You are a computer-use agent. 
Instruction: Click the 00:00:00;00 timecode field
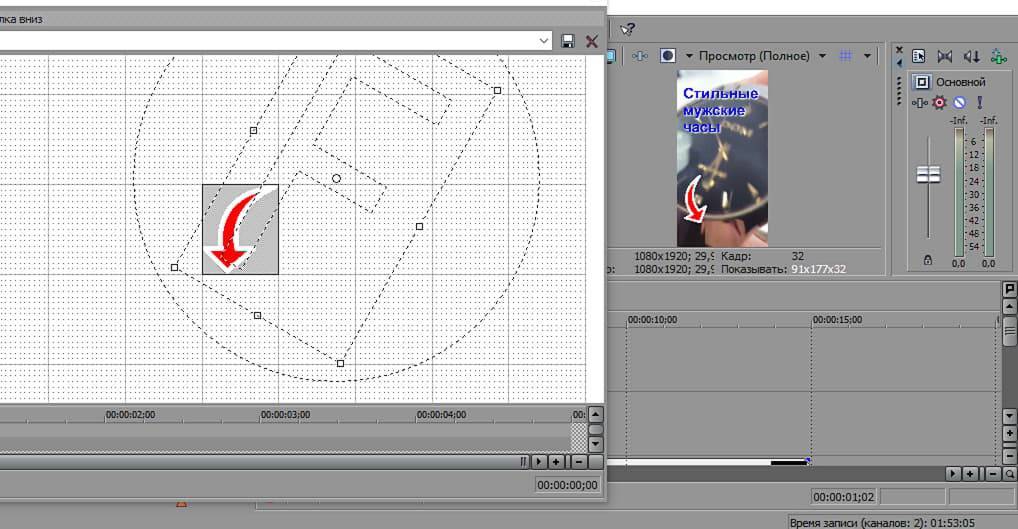pos(567,485)
